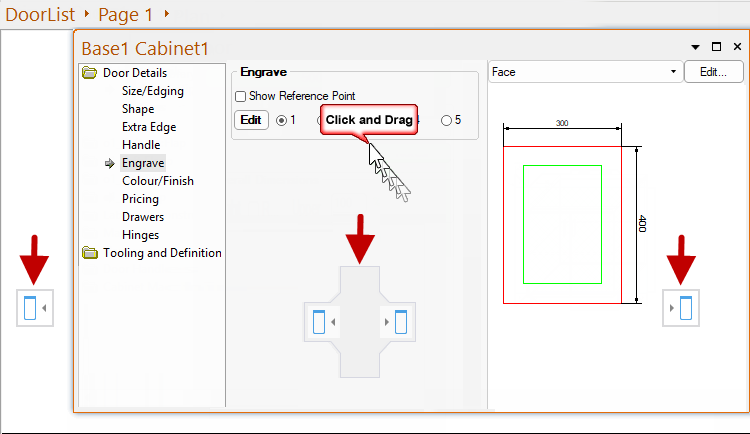Select Hinges in the tree

pyautogui.click(x=140, y=235)
